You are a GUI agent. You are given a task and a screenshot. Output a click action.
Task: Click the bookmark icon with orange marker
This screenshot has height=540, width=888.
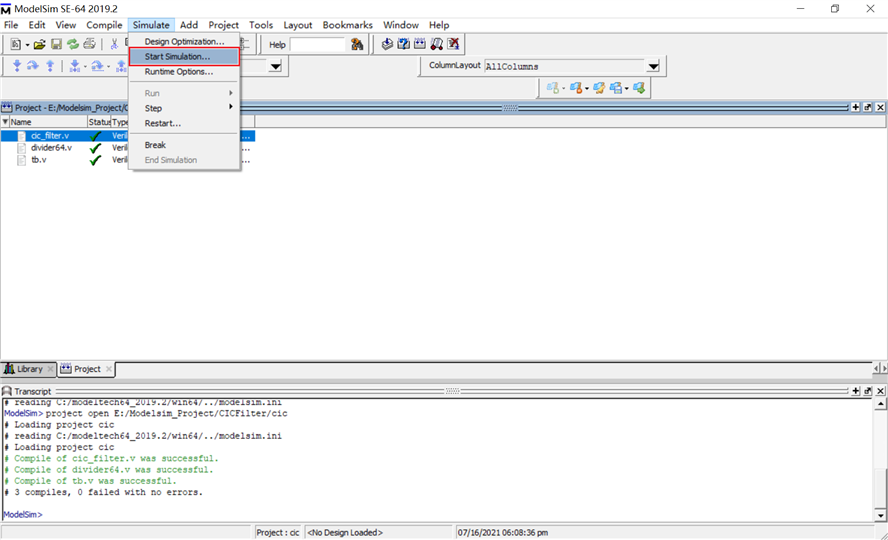pyautogui.click(x=576, y=88)
